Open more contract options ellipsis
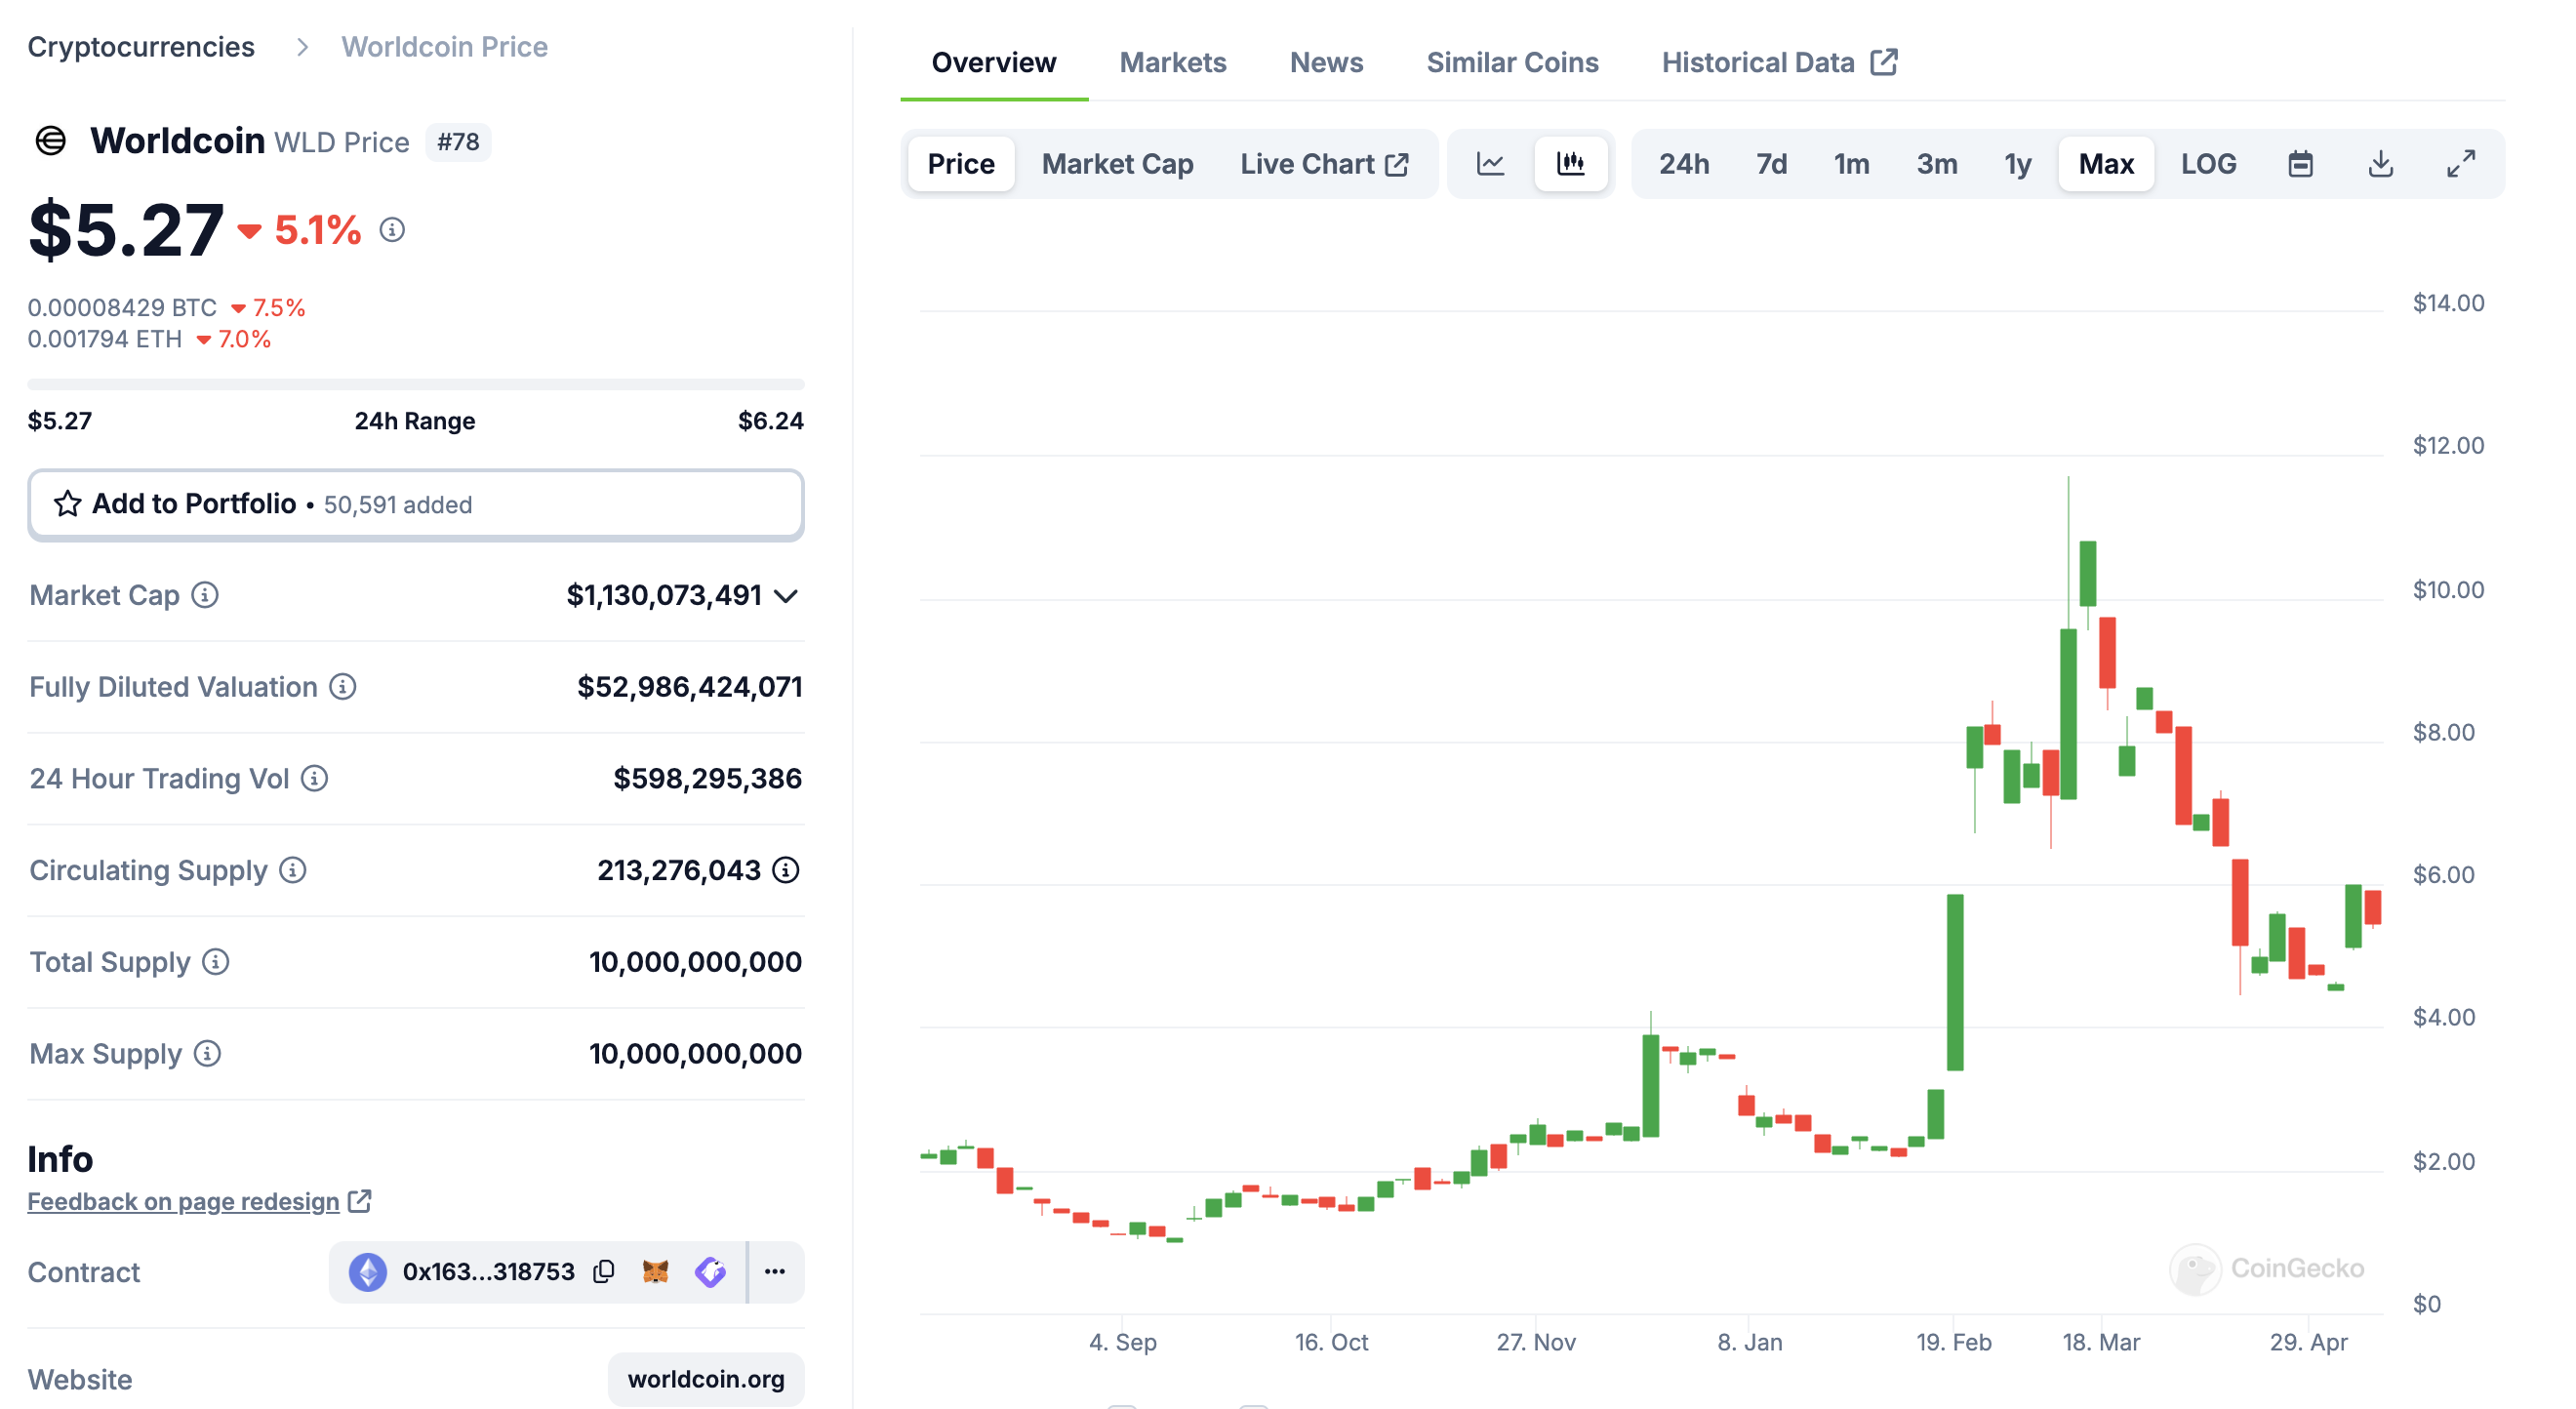2576x1409 pixels. pyautogui.click(x=775, y=1271)
